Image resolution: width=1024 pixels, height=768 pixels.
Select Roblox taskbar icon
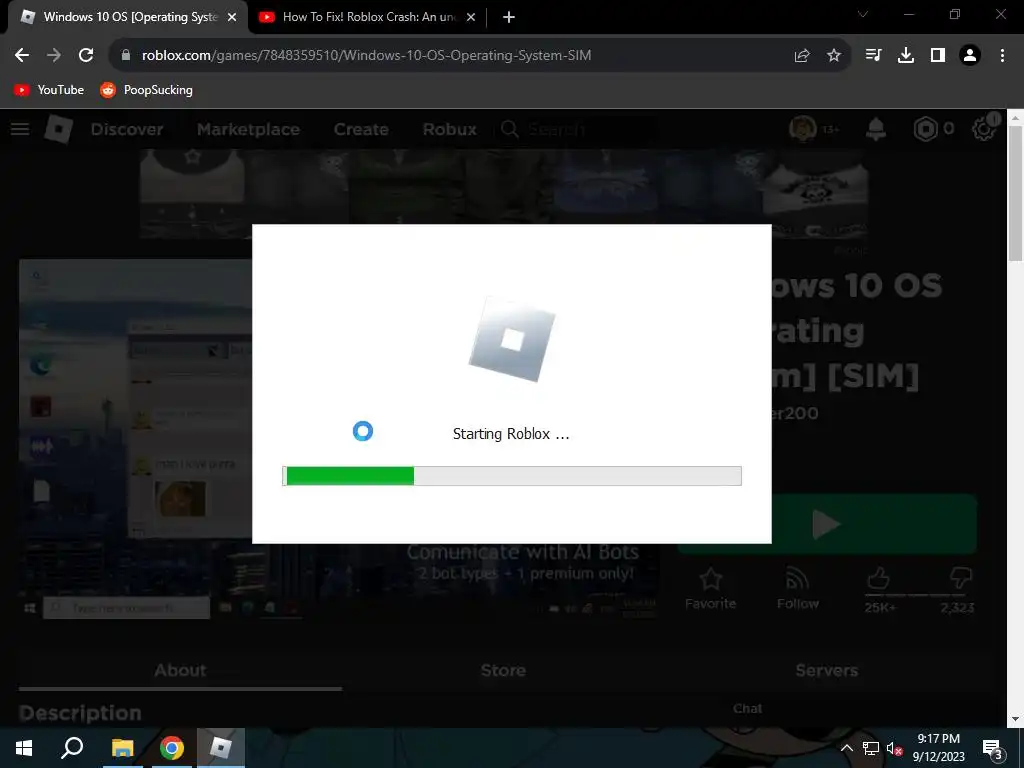tap(221, 748)
